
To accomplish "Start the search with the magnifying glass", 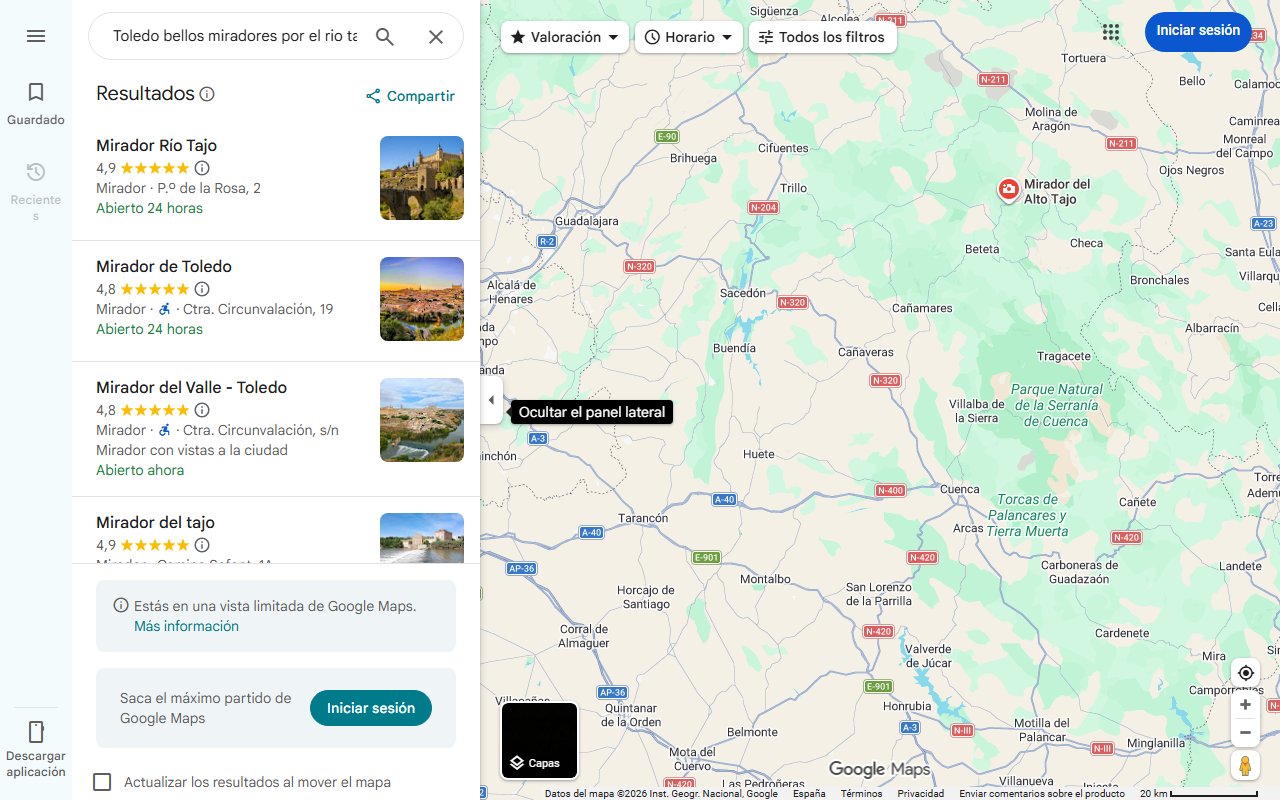I will click(385, 36).
